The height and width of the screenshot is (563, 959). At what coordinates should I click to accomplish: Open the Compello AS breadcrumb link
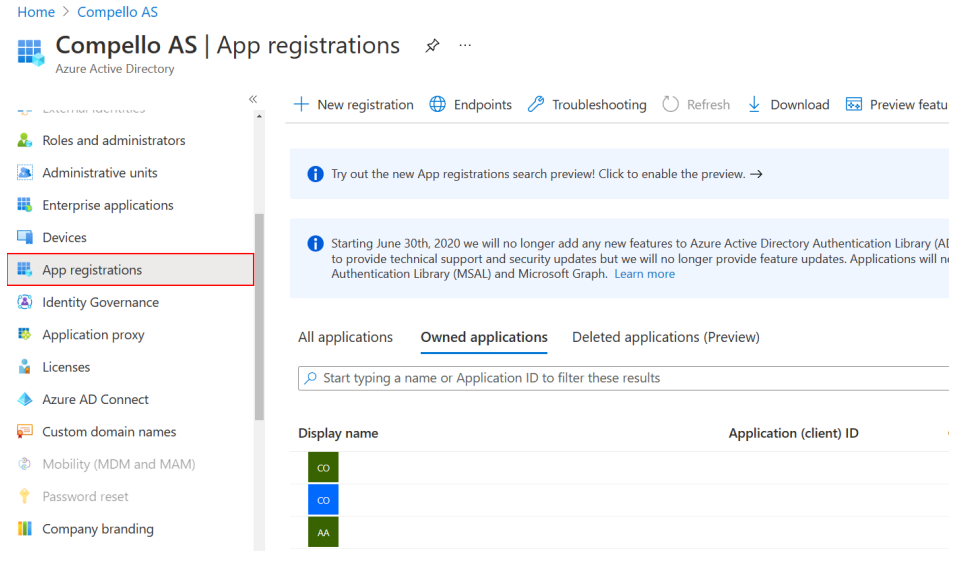click(x=117, y=12)
